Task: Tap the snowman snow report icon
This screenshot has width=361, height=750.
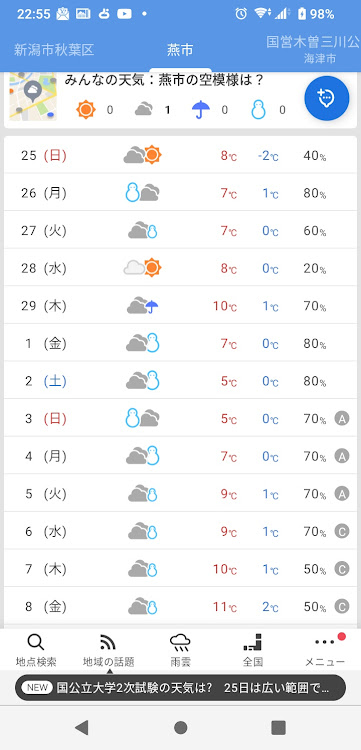Action: point(258,110)
